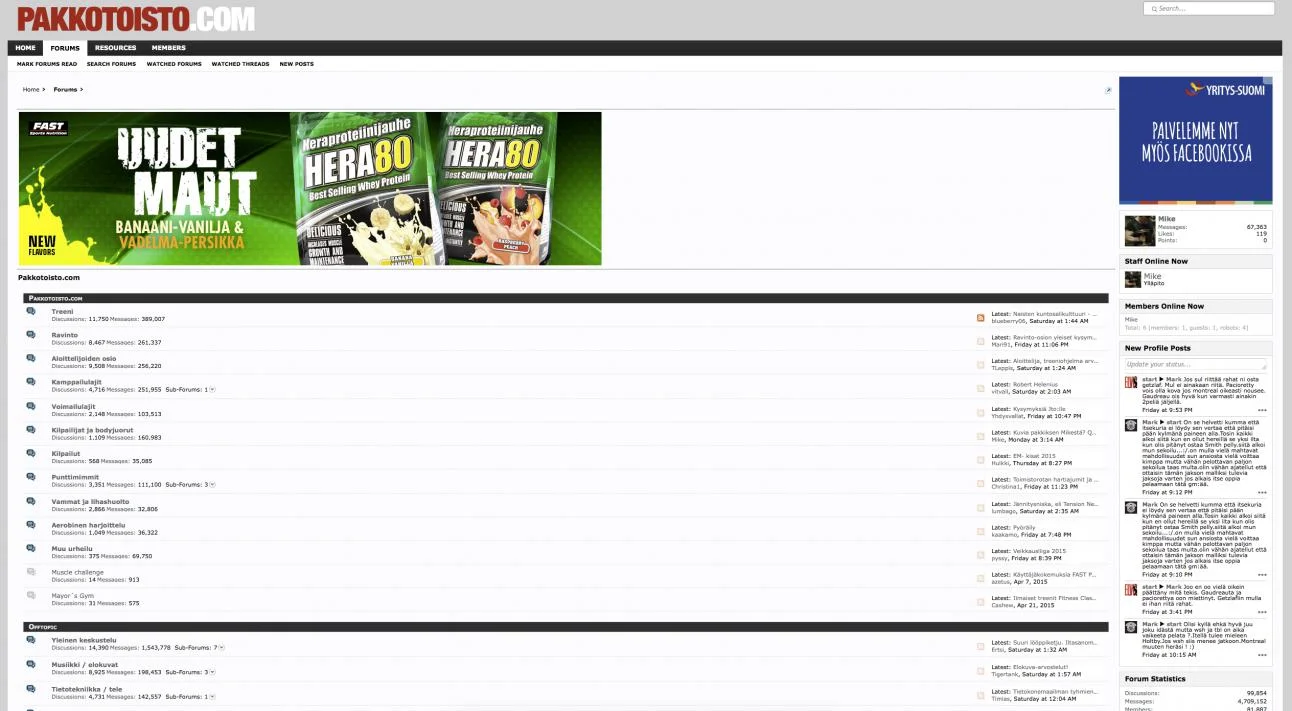
Task: Show sub-forums for Musiikki / elokuvat
Action: (212, 672)
